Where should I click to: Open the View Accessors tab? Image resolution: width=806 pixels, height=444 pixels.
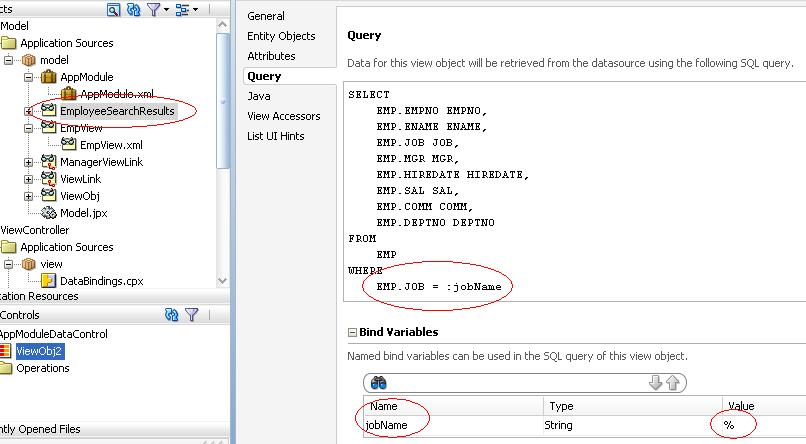tap(284, 116)
